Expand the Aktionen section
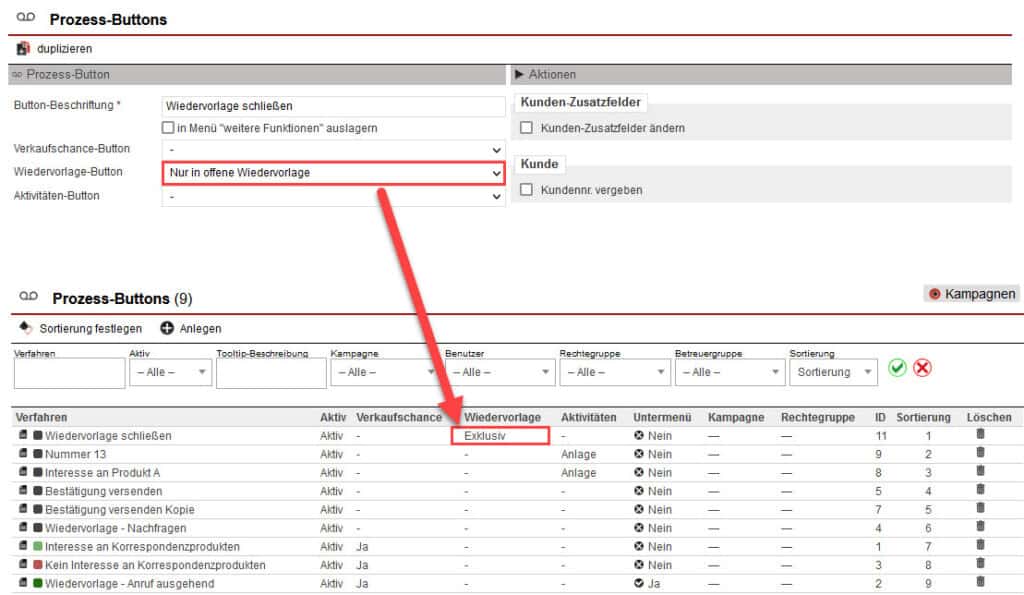 pyautogui.click(x=518, y=73)
